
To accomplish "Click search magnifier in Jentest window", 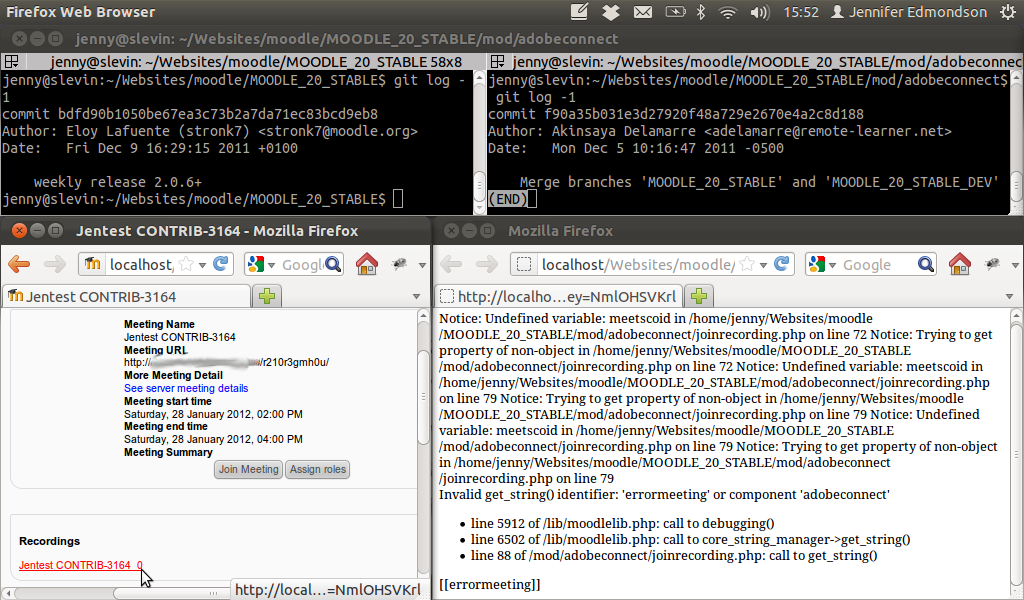I will pos(333,264).
